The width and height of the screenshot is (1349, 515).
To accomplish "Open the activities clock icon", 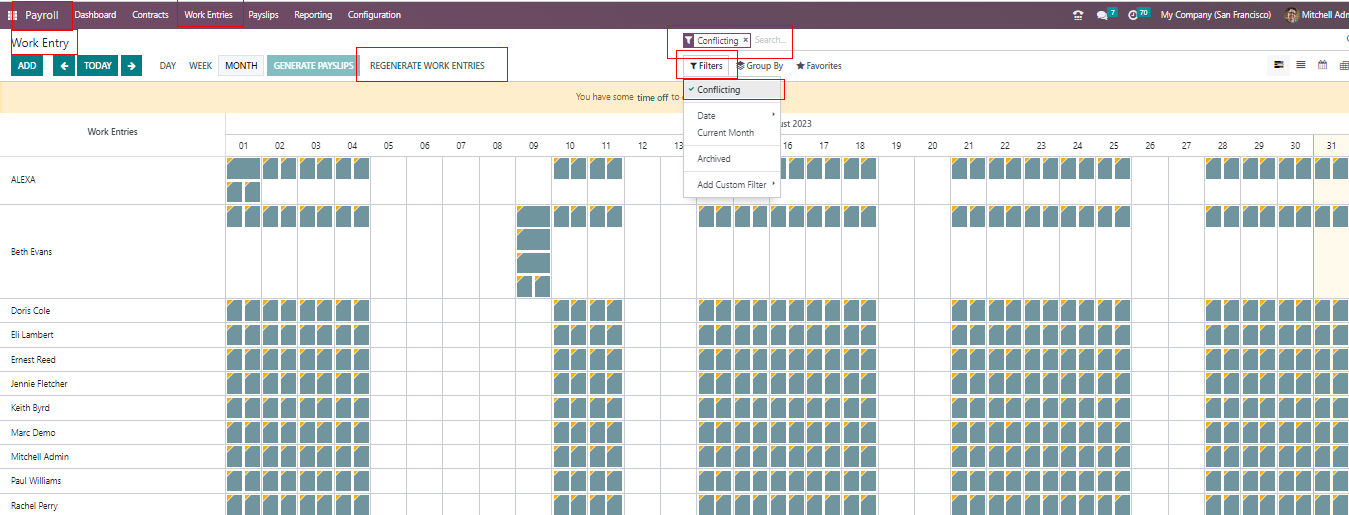I will (1133, 15).
